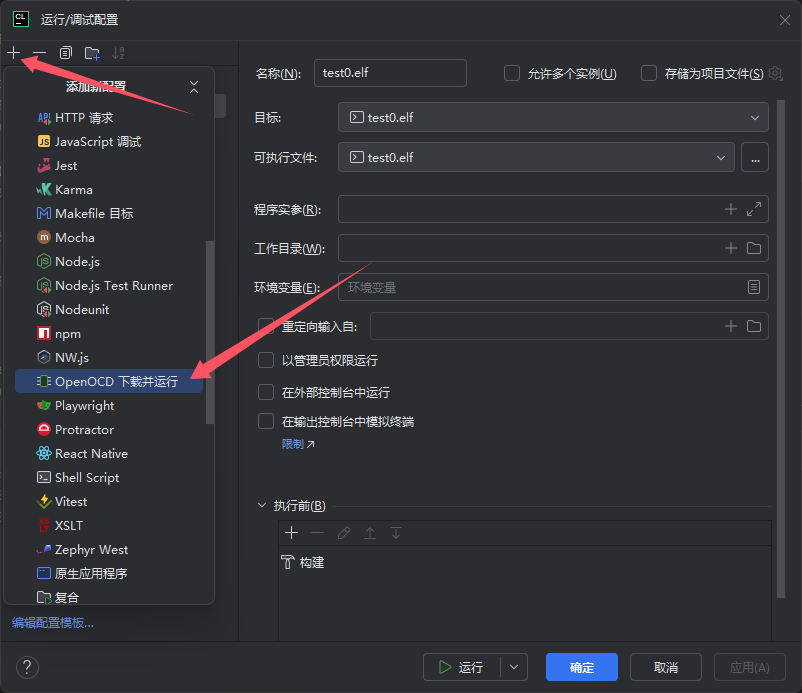Screen dimensions: 802x693
Task: Click the 名称 input field
Action: (x=390, y=73)
